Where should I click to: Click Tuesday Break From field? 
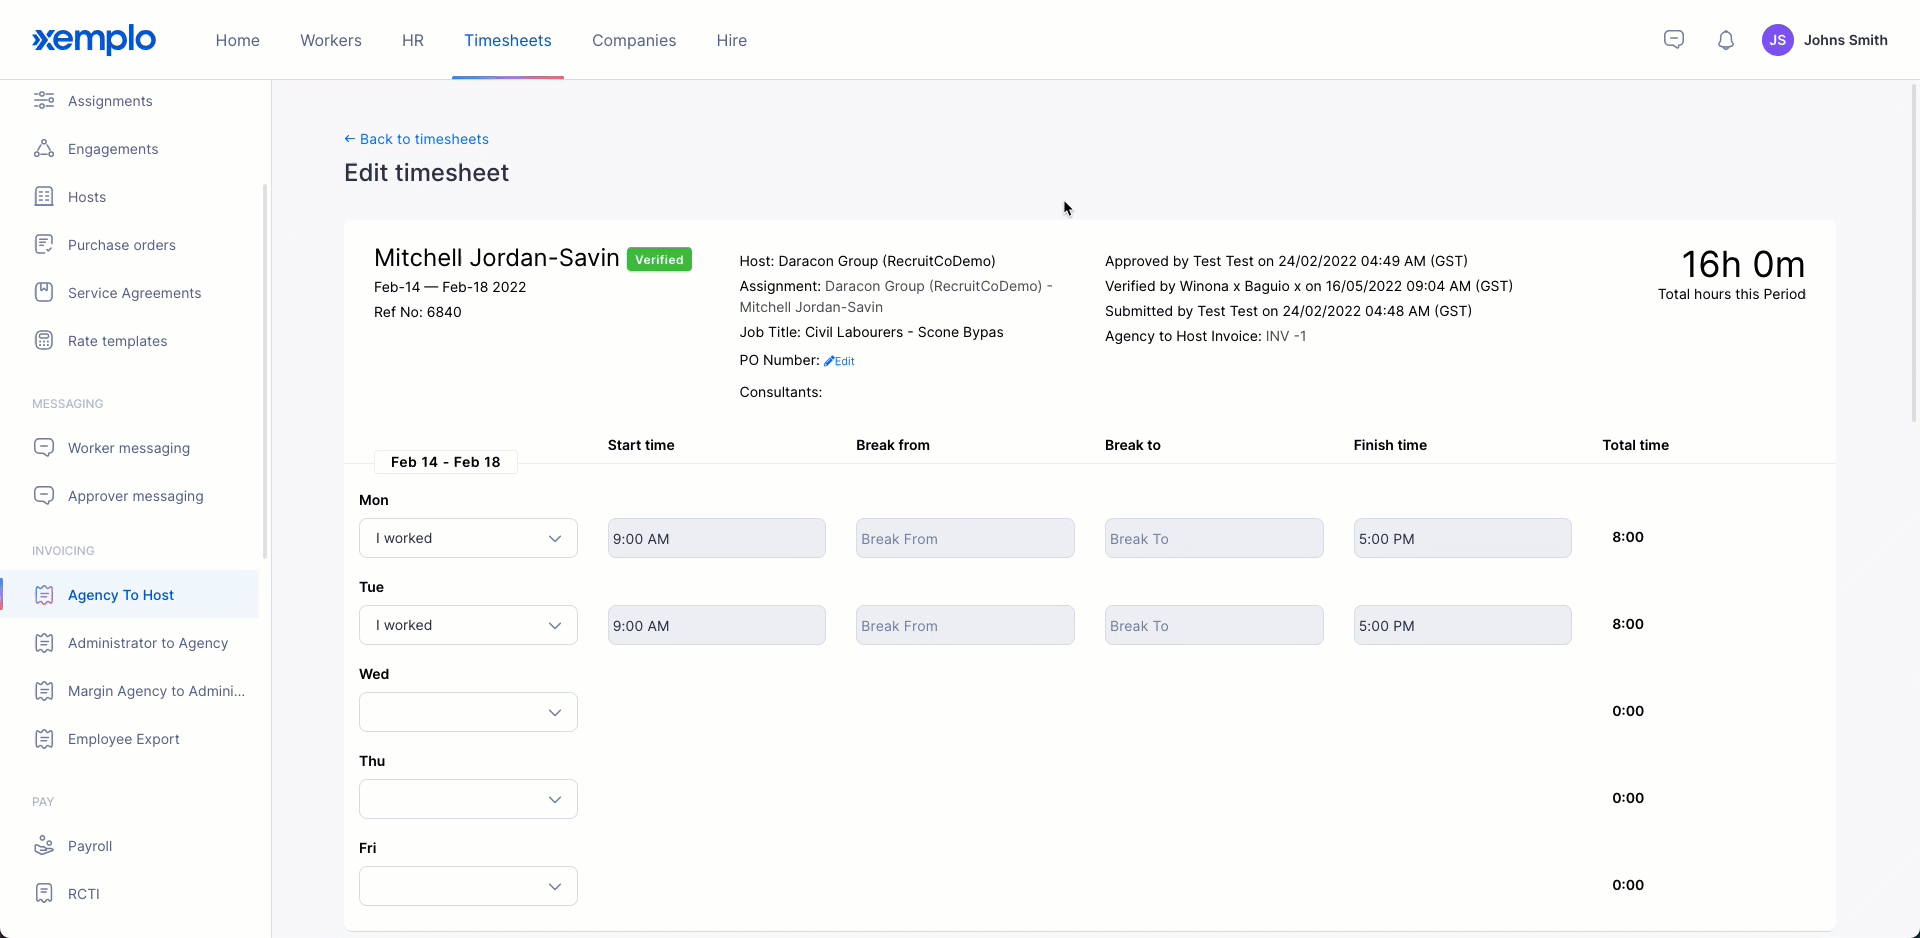coord(965,625)
